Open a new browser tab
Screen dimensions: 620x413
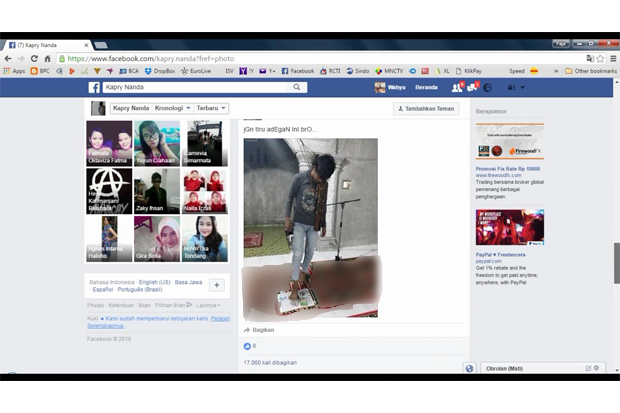[101, 45]
